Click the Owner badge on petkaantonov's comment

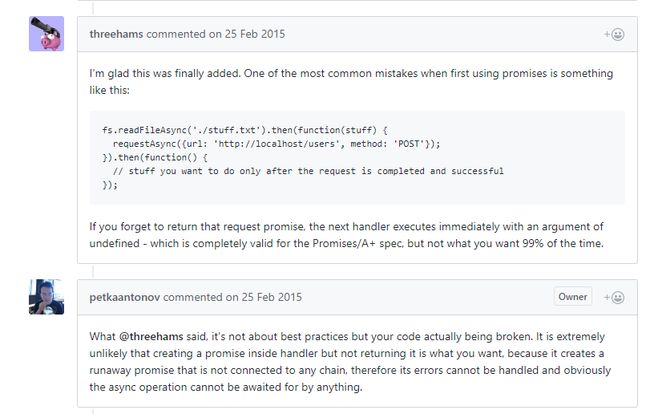tap(572, 297)
